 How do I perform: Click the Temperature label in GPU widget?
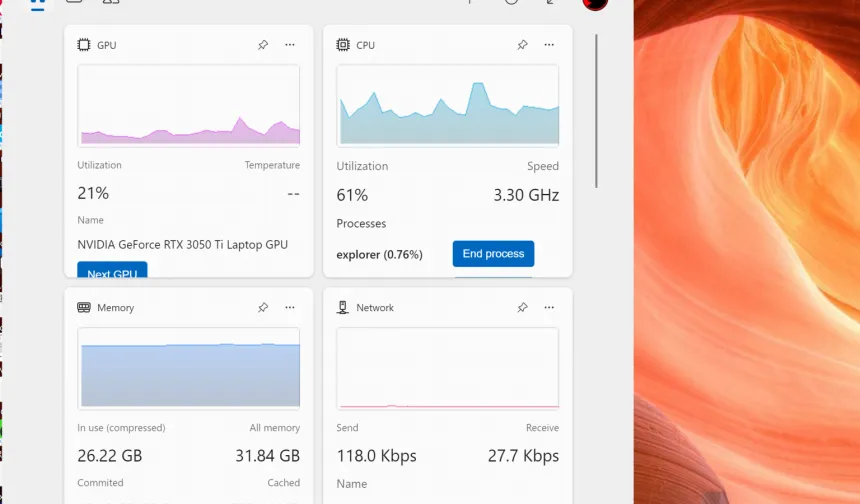click(x=272, y=165)
